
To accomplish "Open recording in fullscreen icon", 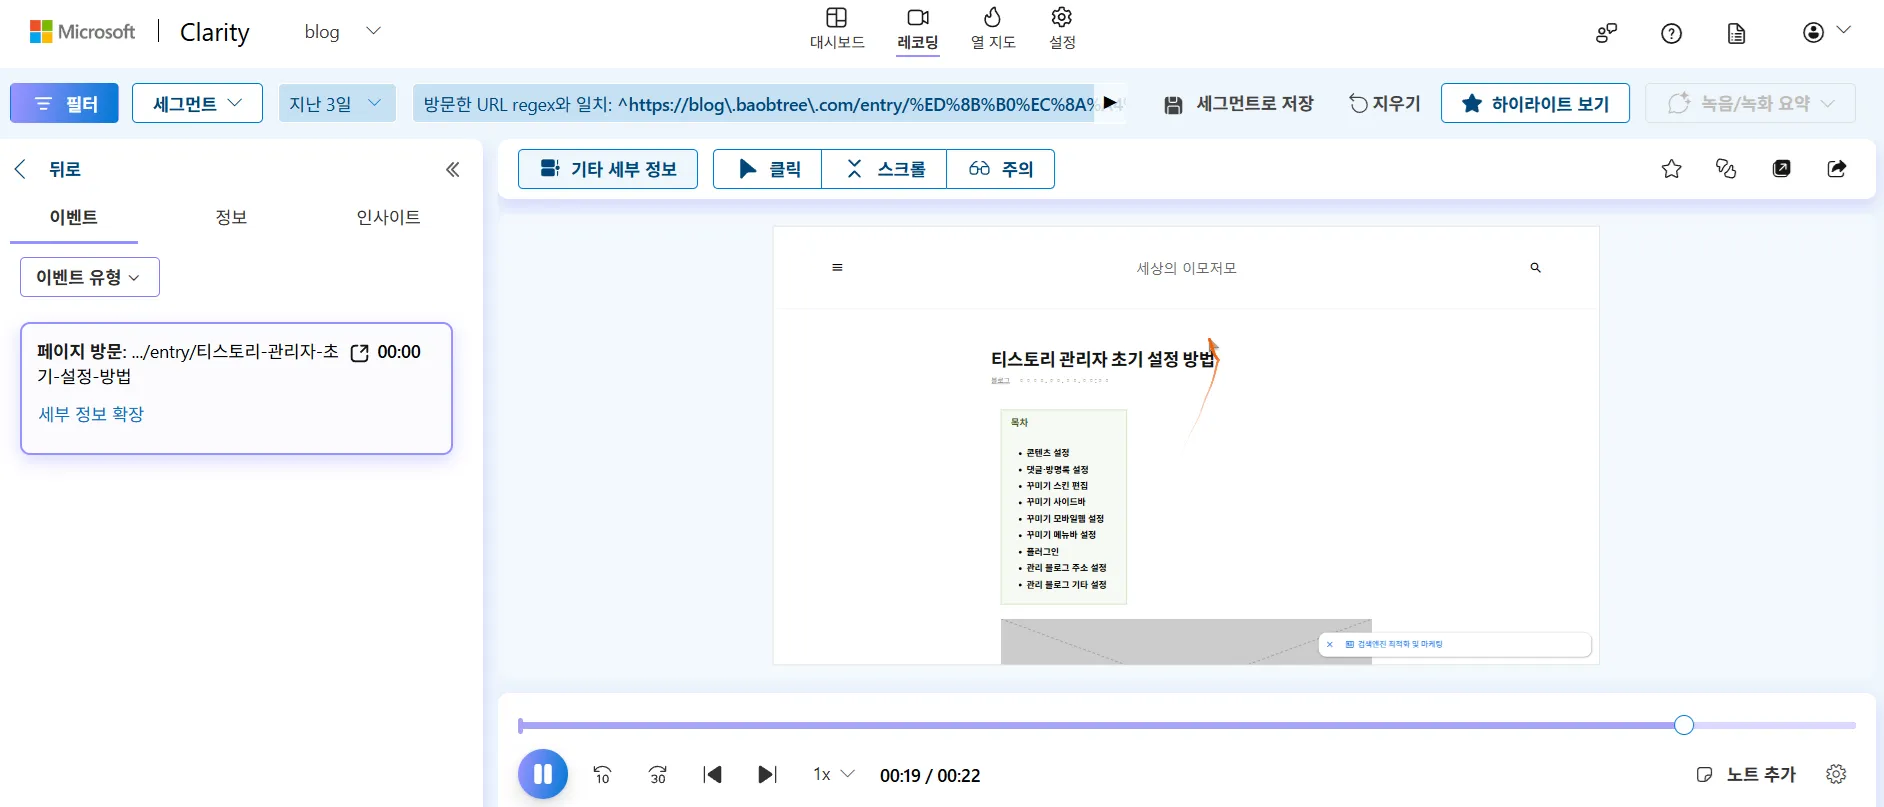I will point(1782,169).
